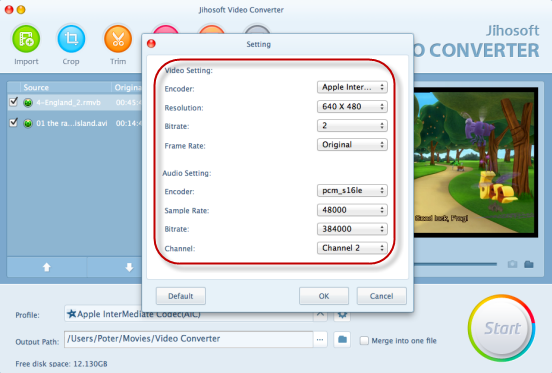Click the Output Path text field

point(189,339)
